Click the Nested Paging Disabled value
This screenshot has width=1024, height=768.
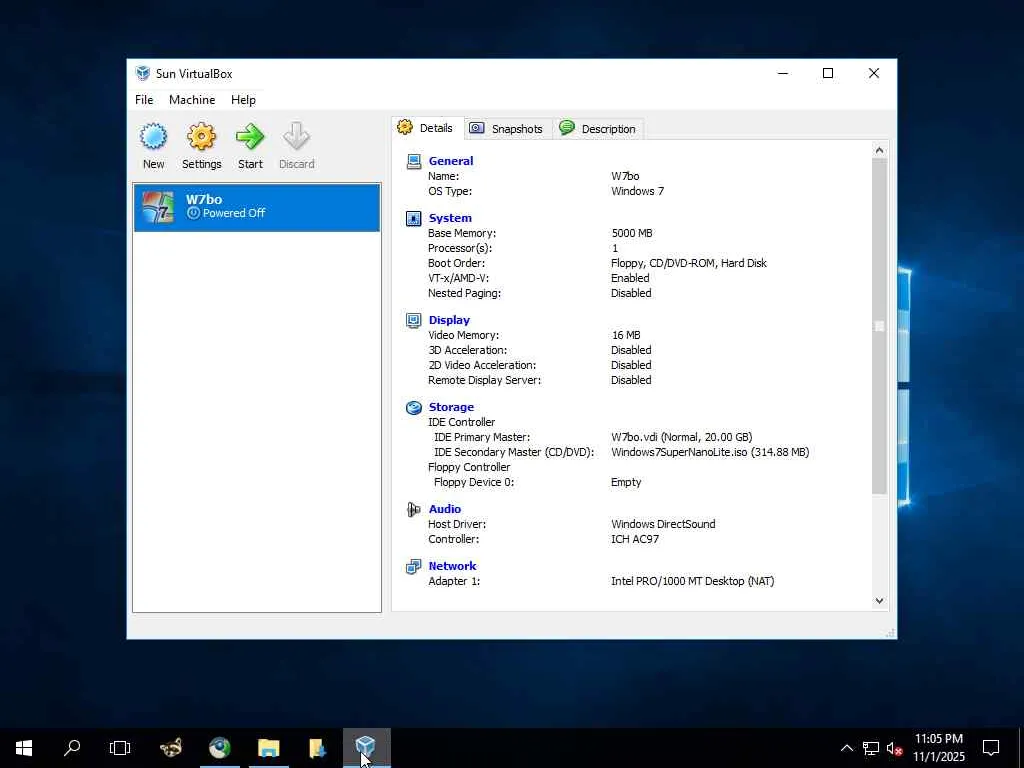pos(631,293)
